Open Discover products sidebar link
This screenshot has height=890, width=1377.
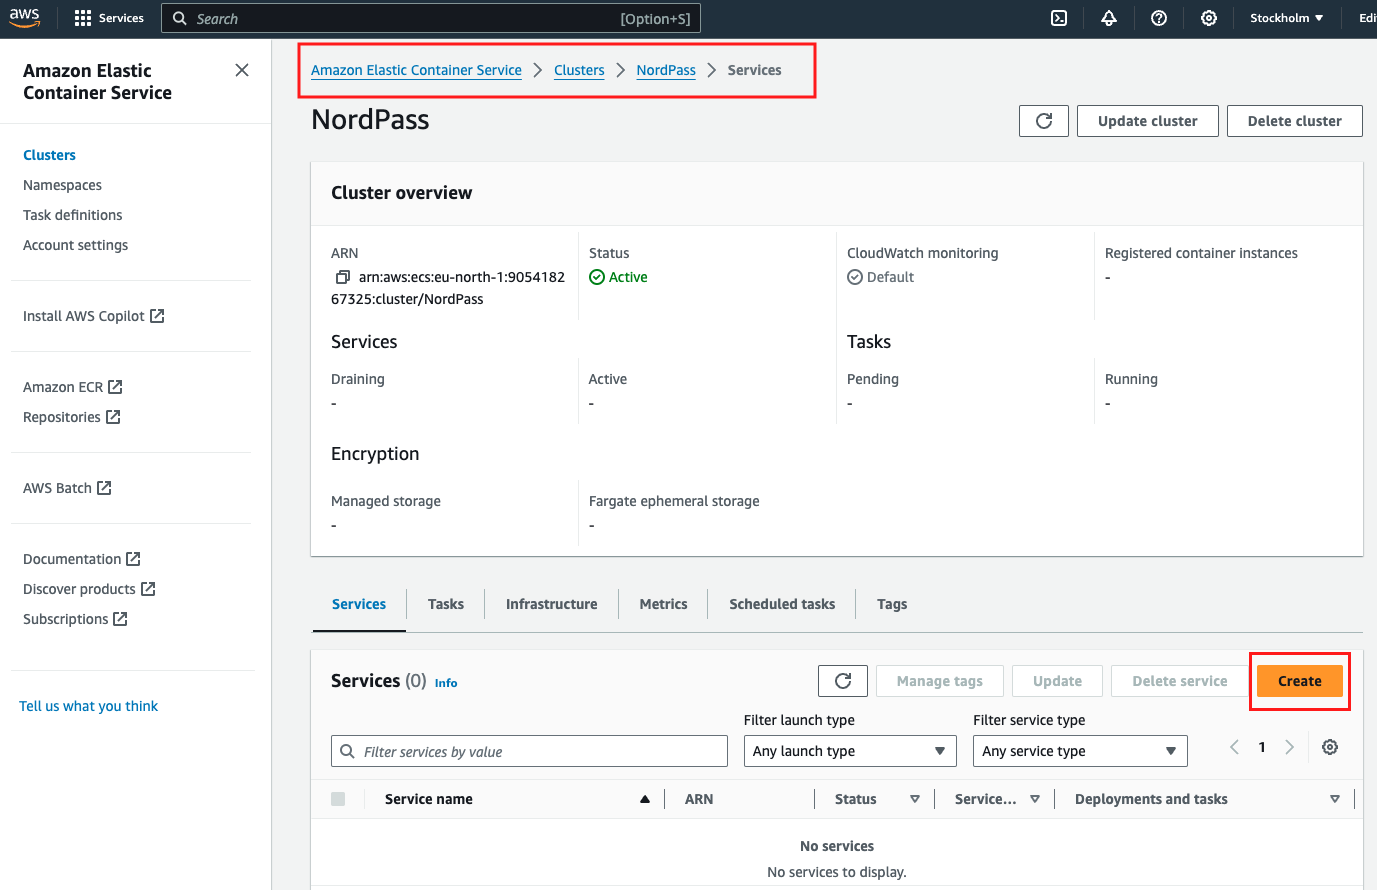[x=89, y=589]
